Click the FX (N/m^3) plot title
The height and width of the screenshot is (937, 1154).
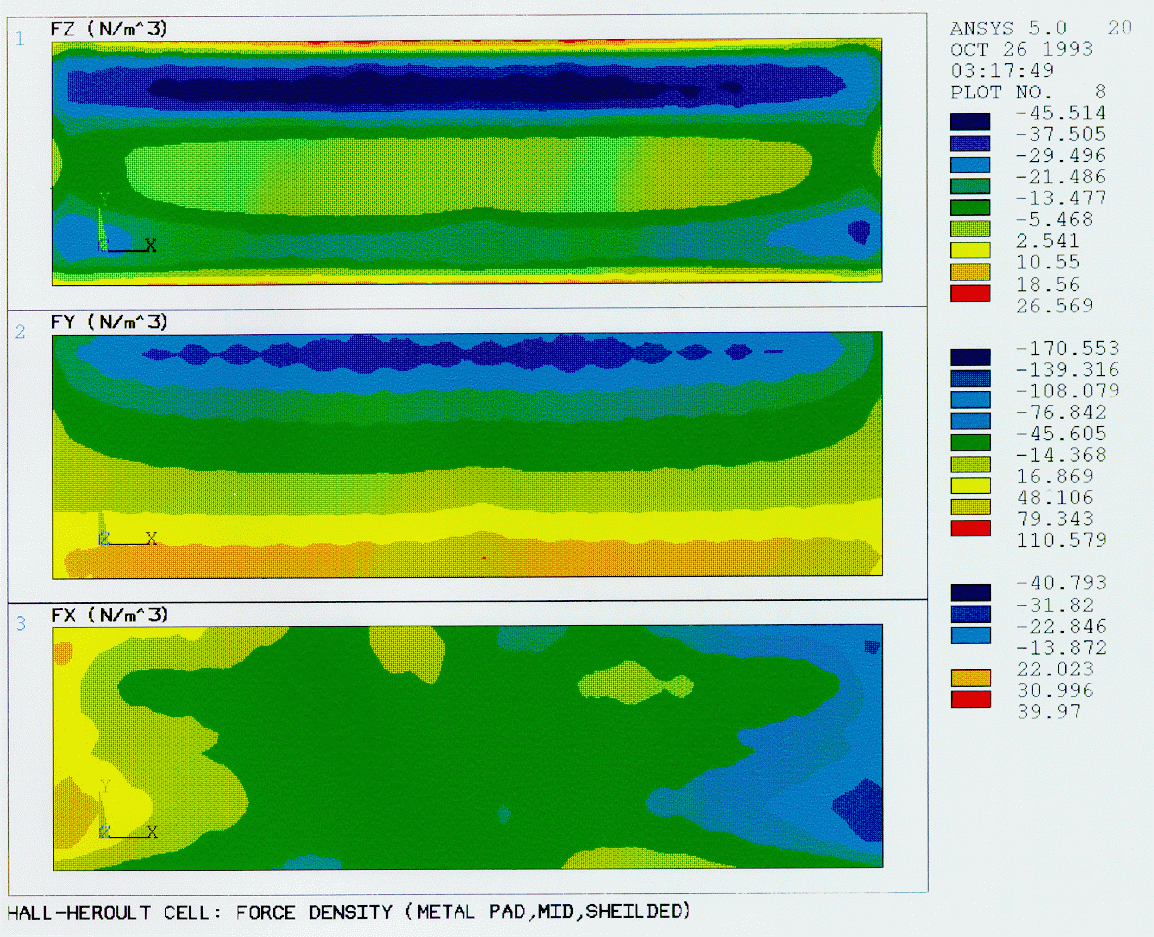(108, 614)
